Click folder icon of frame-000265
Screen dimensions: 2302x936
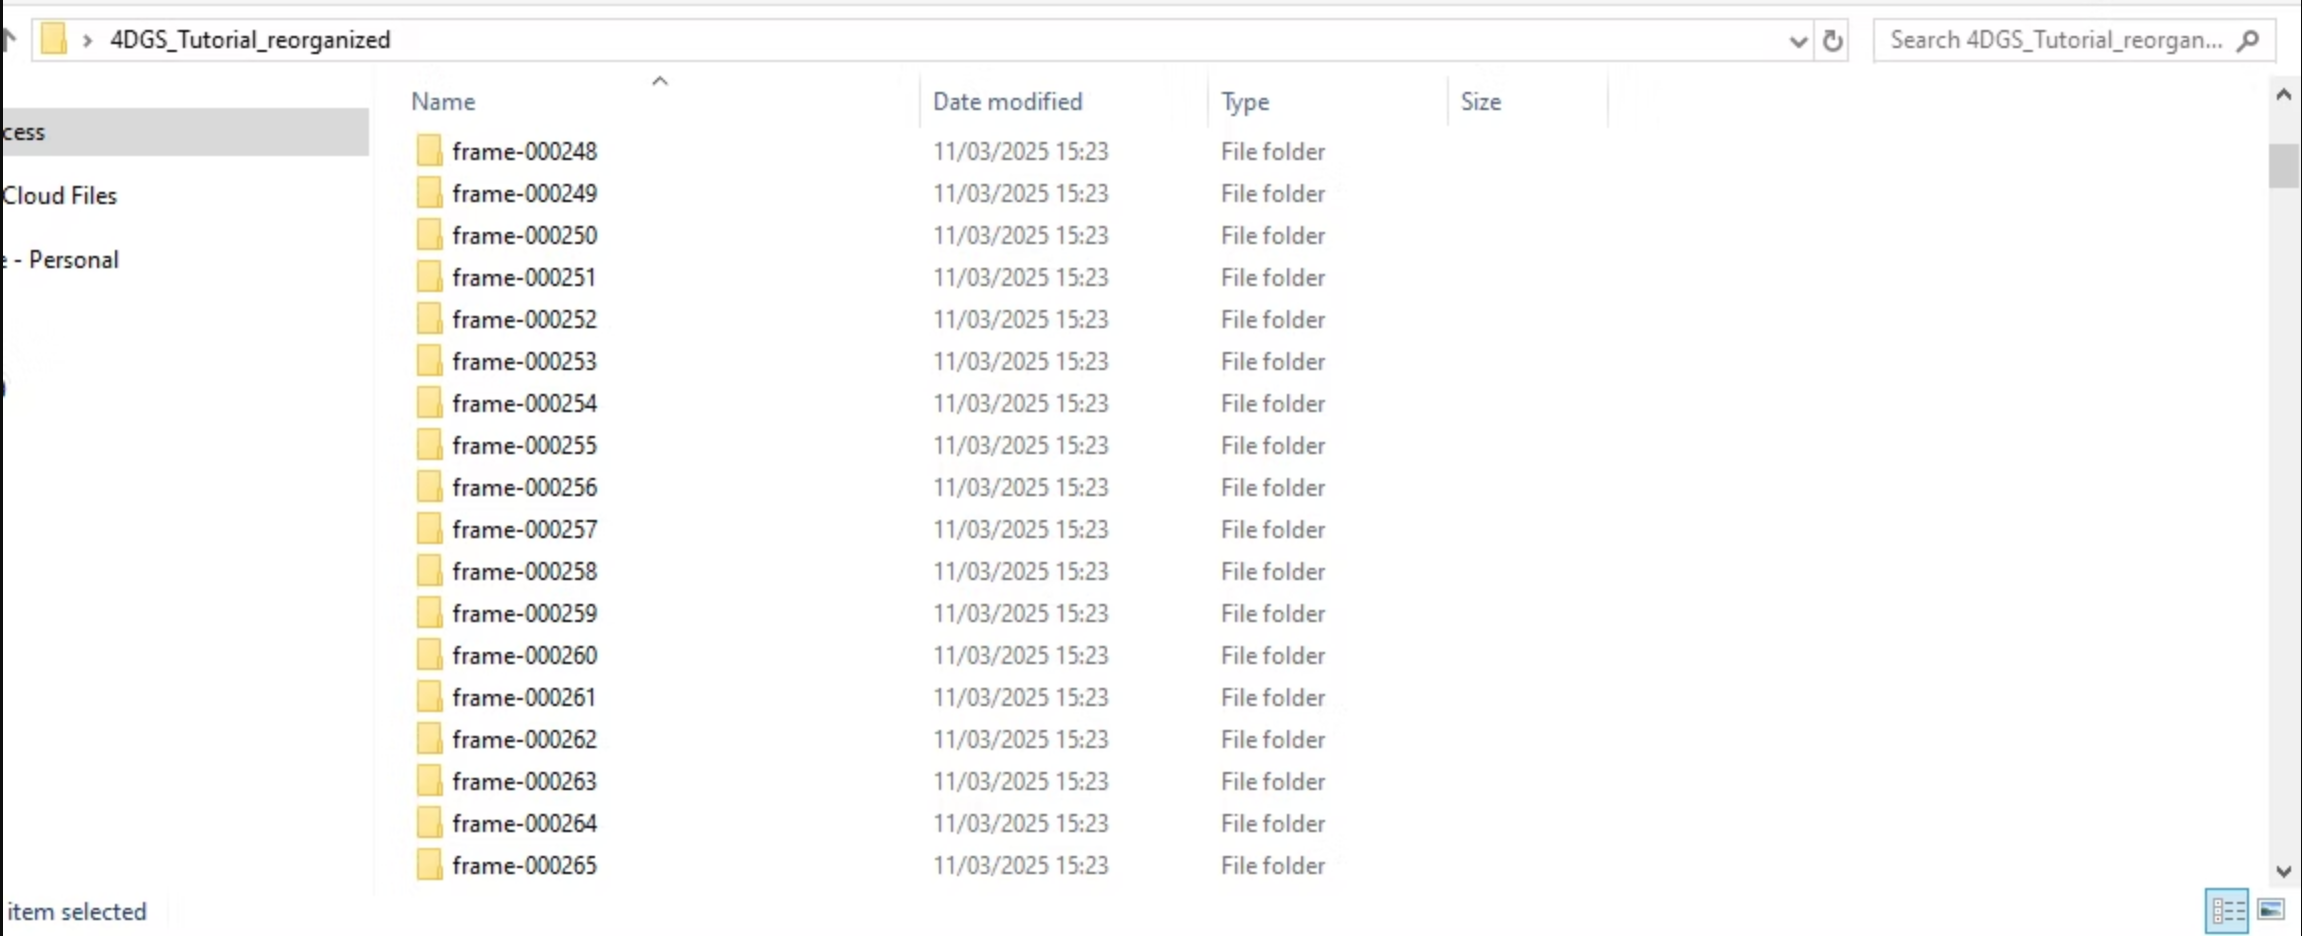(429, 865)
